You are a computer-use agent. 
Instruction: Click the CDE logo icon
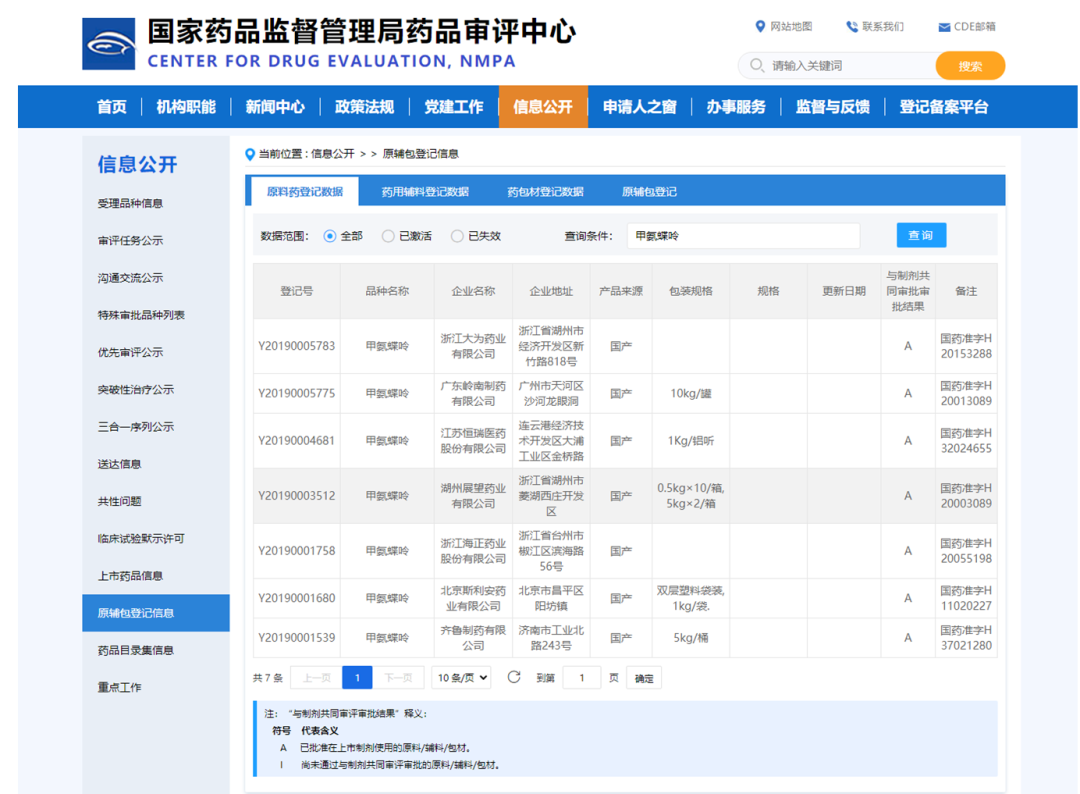pyautogui.click(x=108, y=44)
